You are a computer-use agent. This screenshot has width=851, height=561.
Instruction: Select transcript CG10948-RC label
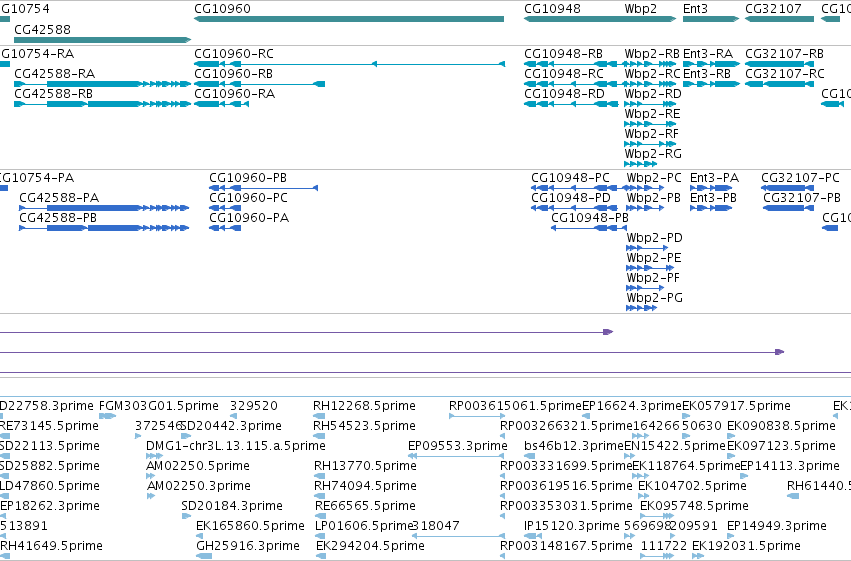(564, 74)
